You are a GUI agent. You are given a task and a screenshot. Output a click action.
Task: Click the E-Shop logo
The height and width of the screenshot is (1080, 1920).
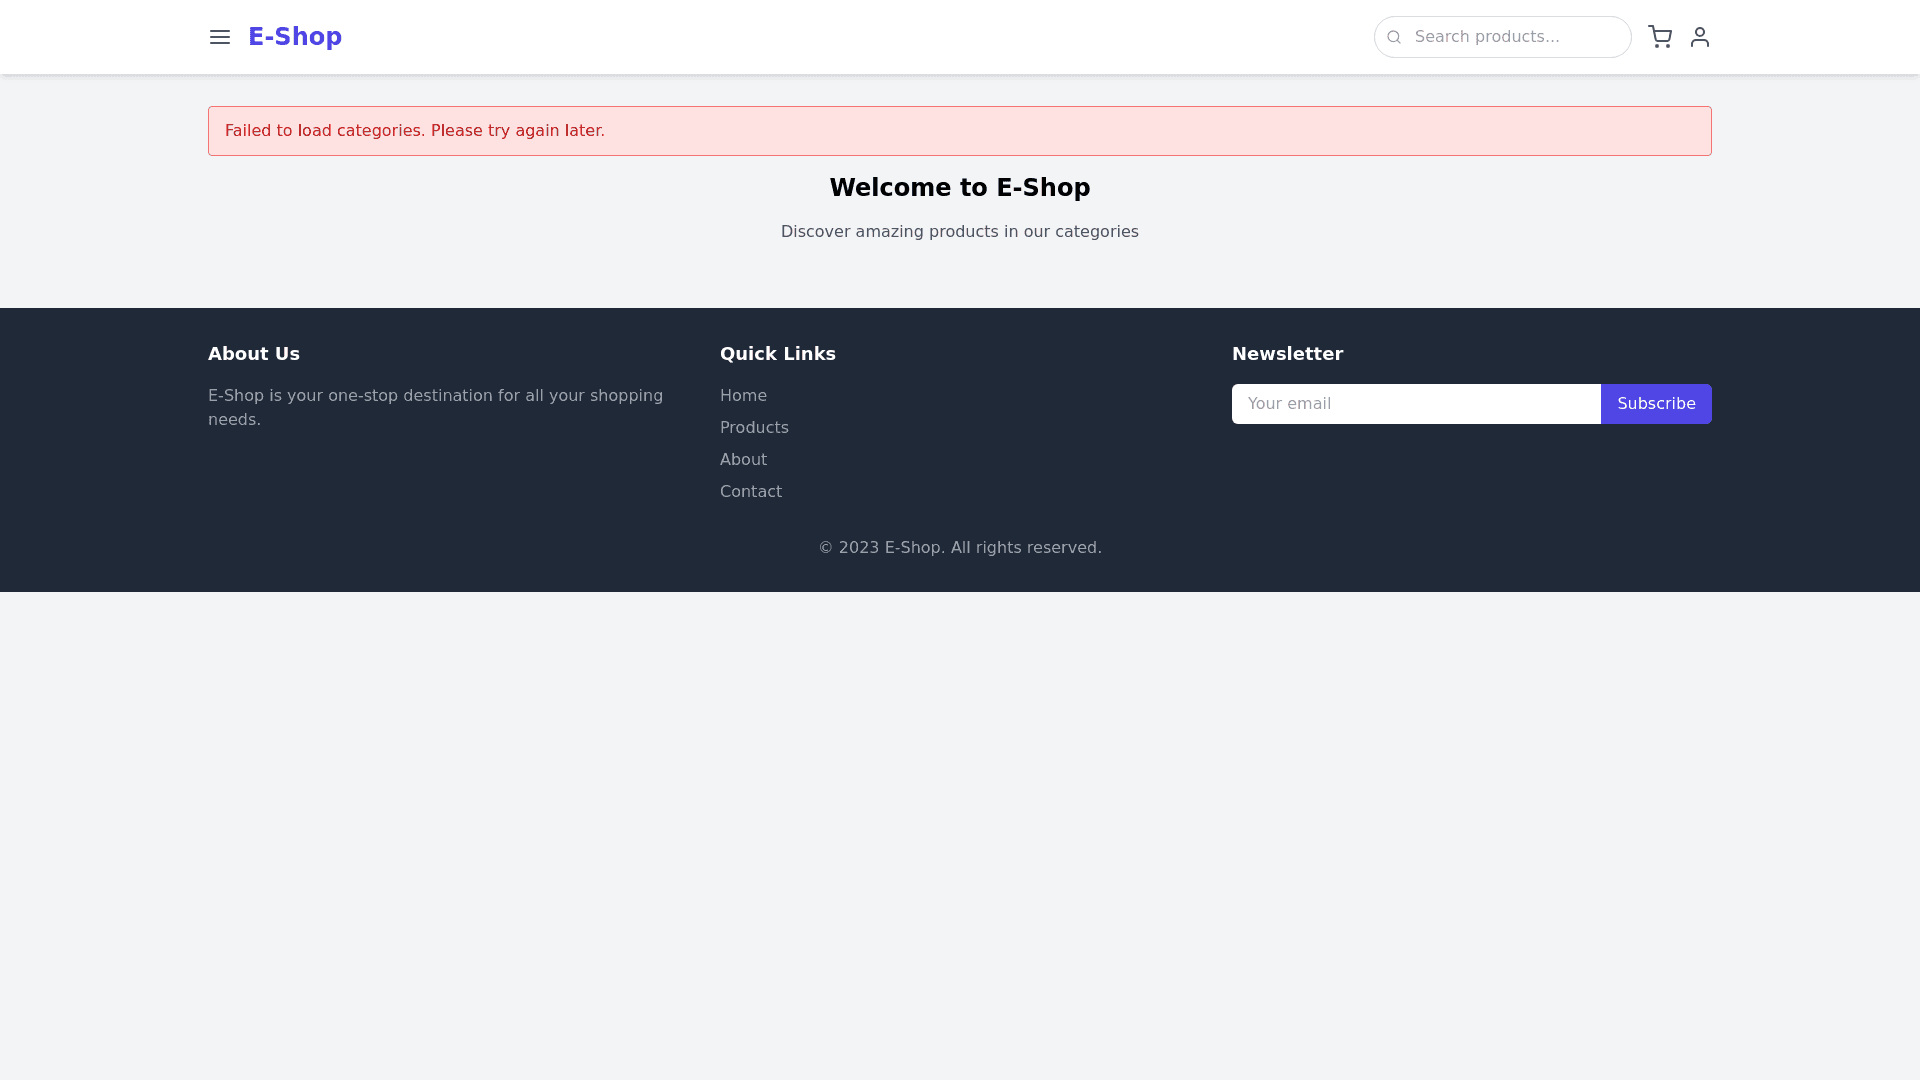pos(295,37)
